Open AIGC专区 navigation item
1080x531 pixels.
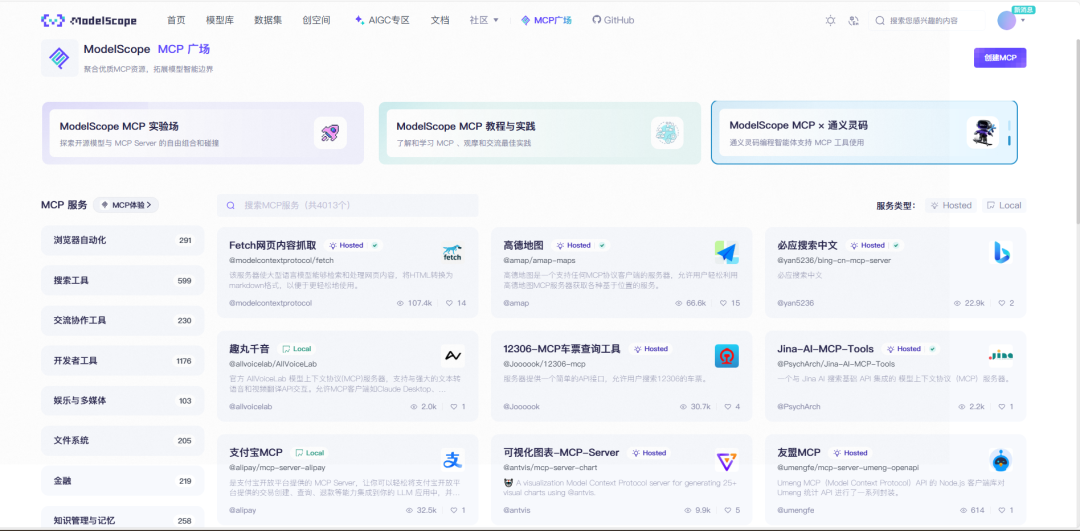pyautogui.click(x=382, y=21)
